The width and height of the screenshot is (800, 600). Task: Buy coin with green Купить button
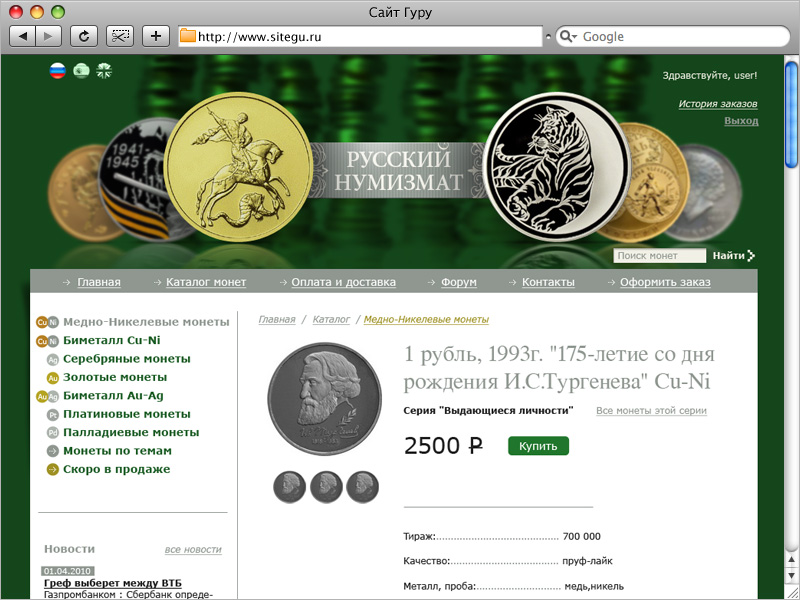tap(538, 446)
